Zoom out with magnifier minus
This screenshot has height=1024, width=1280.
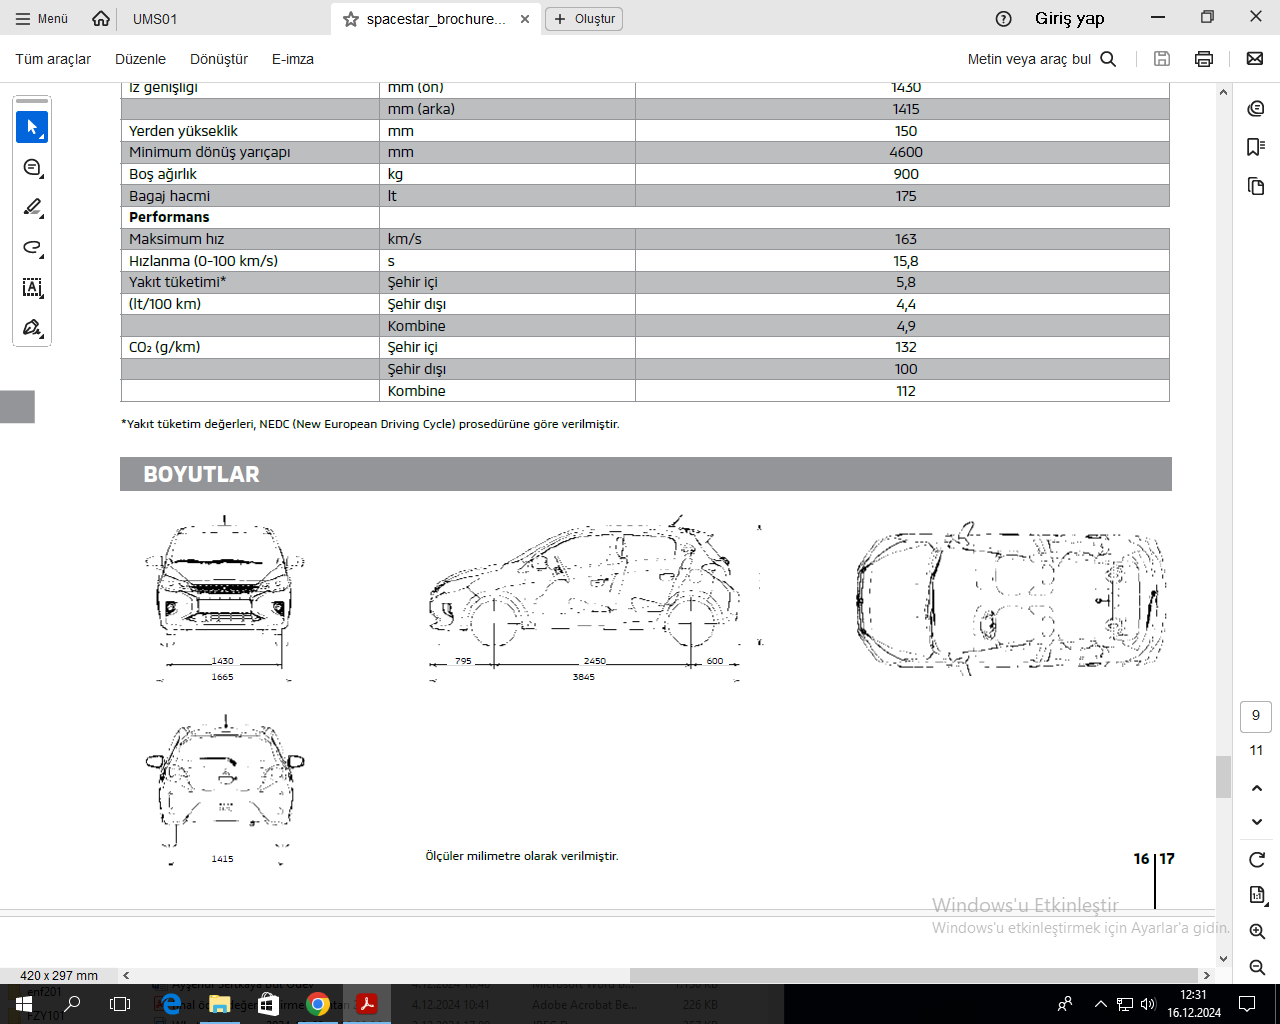click(x=1257, y=967)
